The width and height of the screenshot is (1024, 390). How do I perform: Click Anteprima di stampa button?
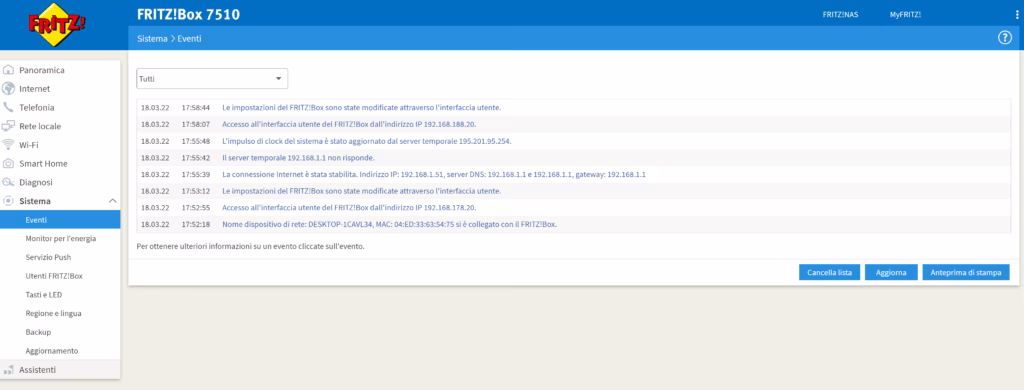point(966,272)
